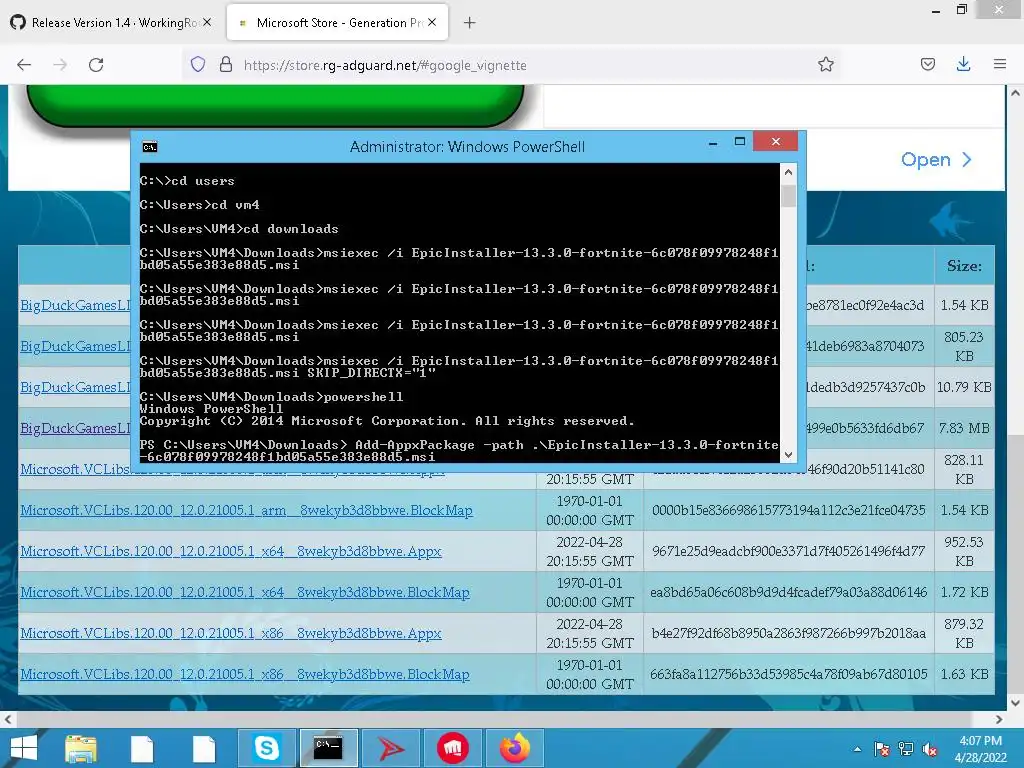Viewport: 1024px width, 768px height.
Task: Select the Microsoft Store Generation tab
Action: pos(337,23)
